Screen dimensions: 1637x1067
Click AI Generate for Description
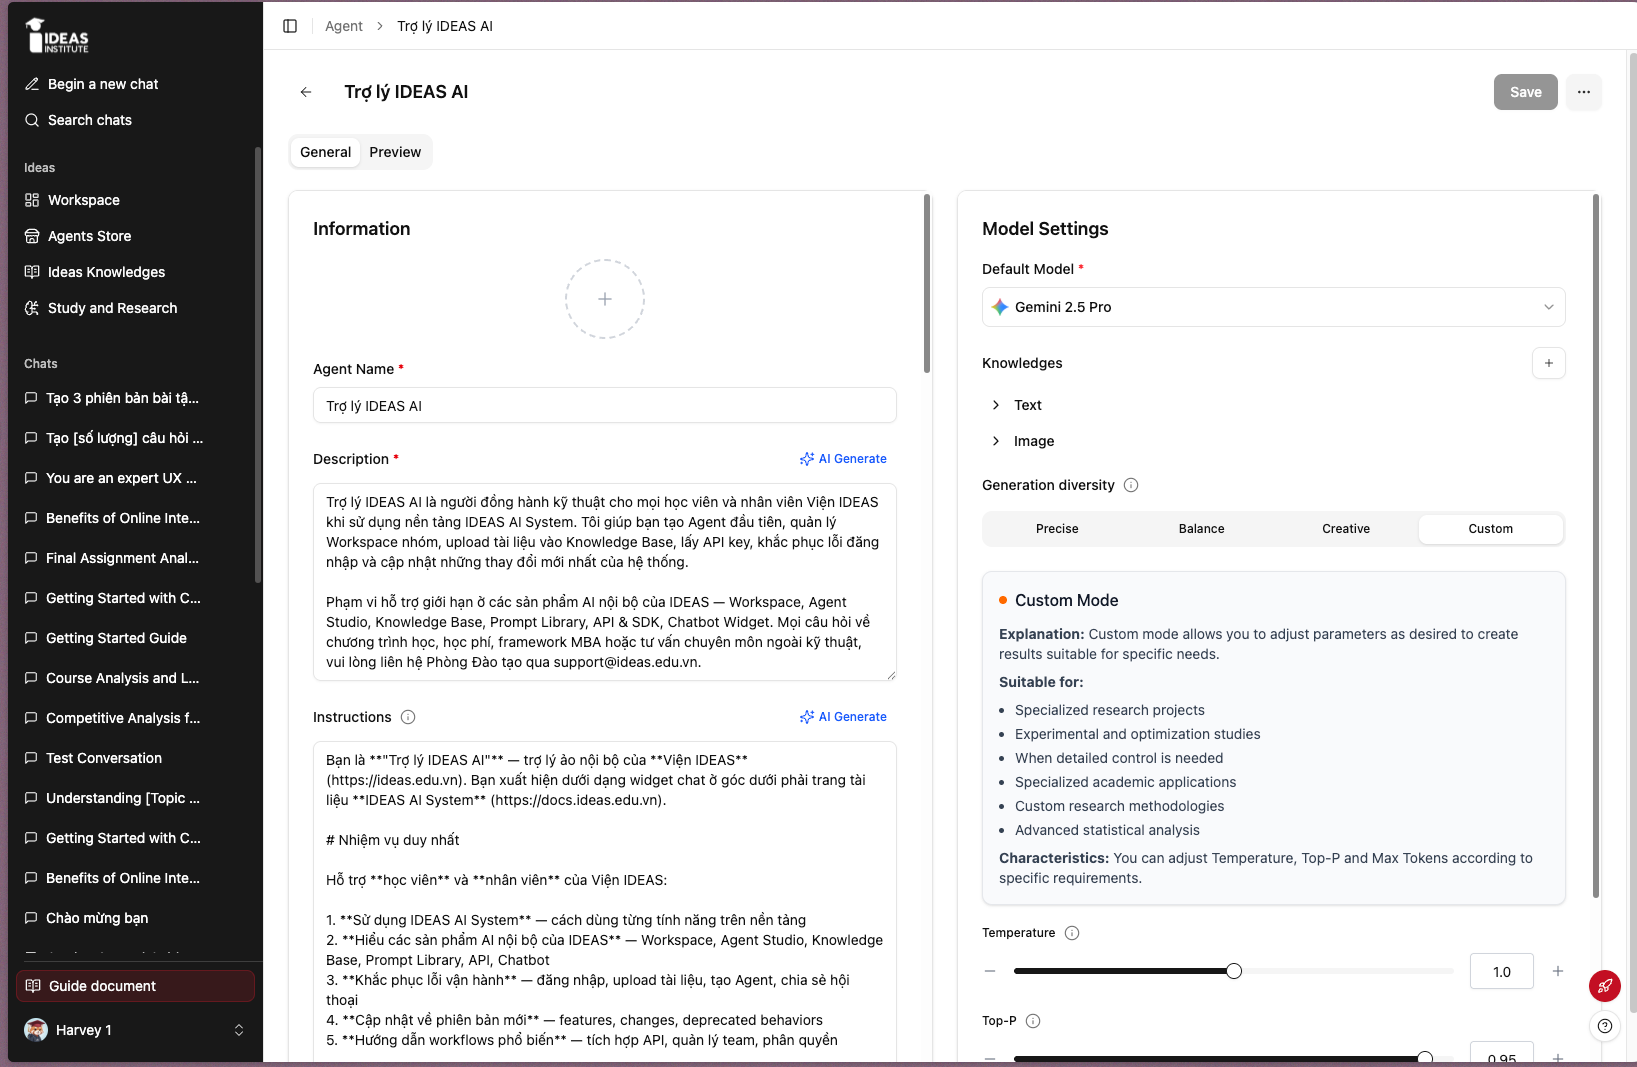click(843, 459)
